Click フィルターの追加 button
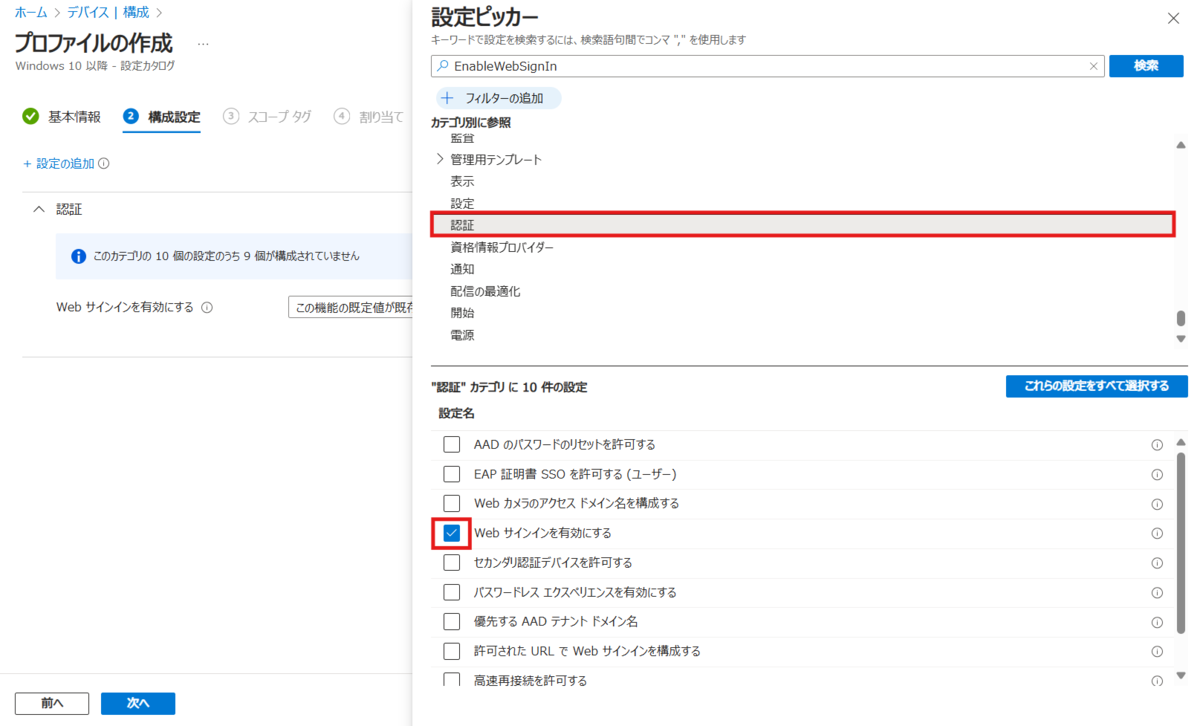 (x=499, y=99)
